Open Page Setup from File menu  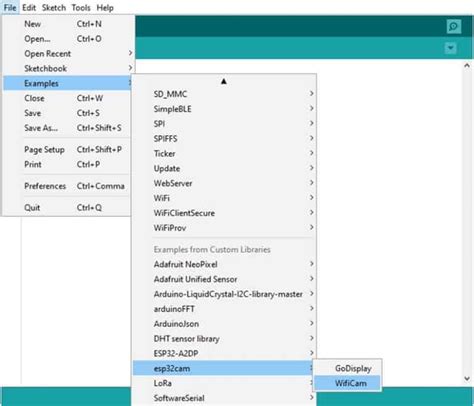click(67, 150)
